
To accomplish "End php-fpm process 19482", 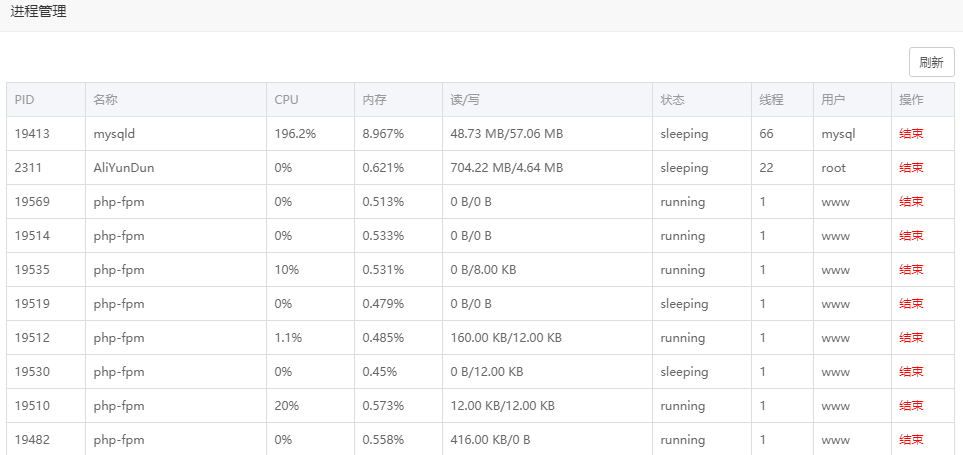I will tap(911, 440).
